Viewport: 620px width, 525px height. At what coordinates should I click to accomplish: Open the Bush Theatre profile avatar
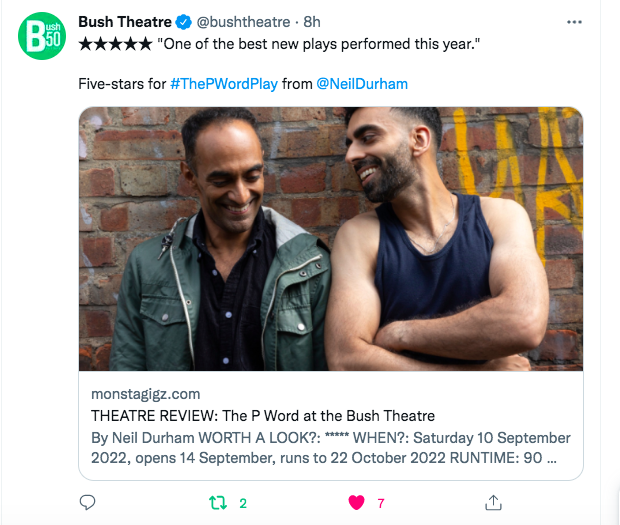pyautogui.click(x=41, y=38)
